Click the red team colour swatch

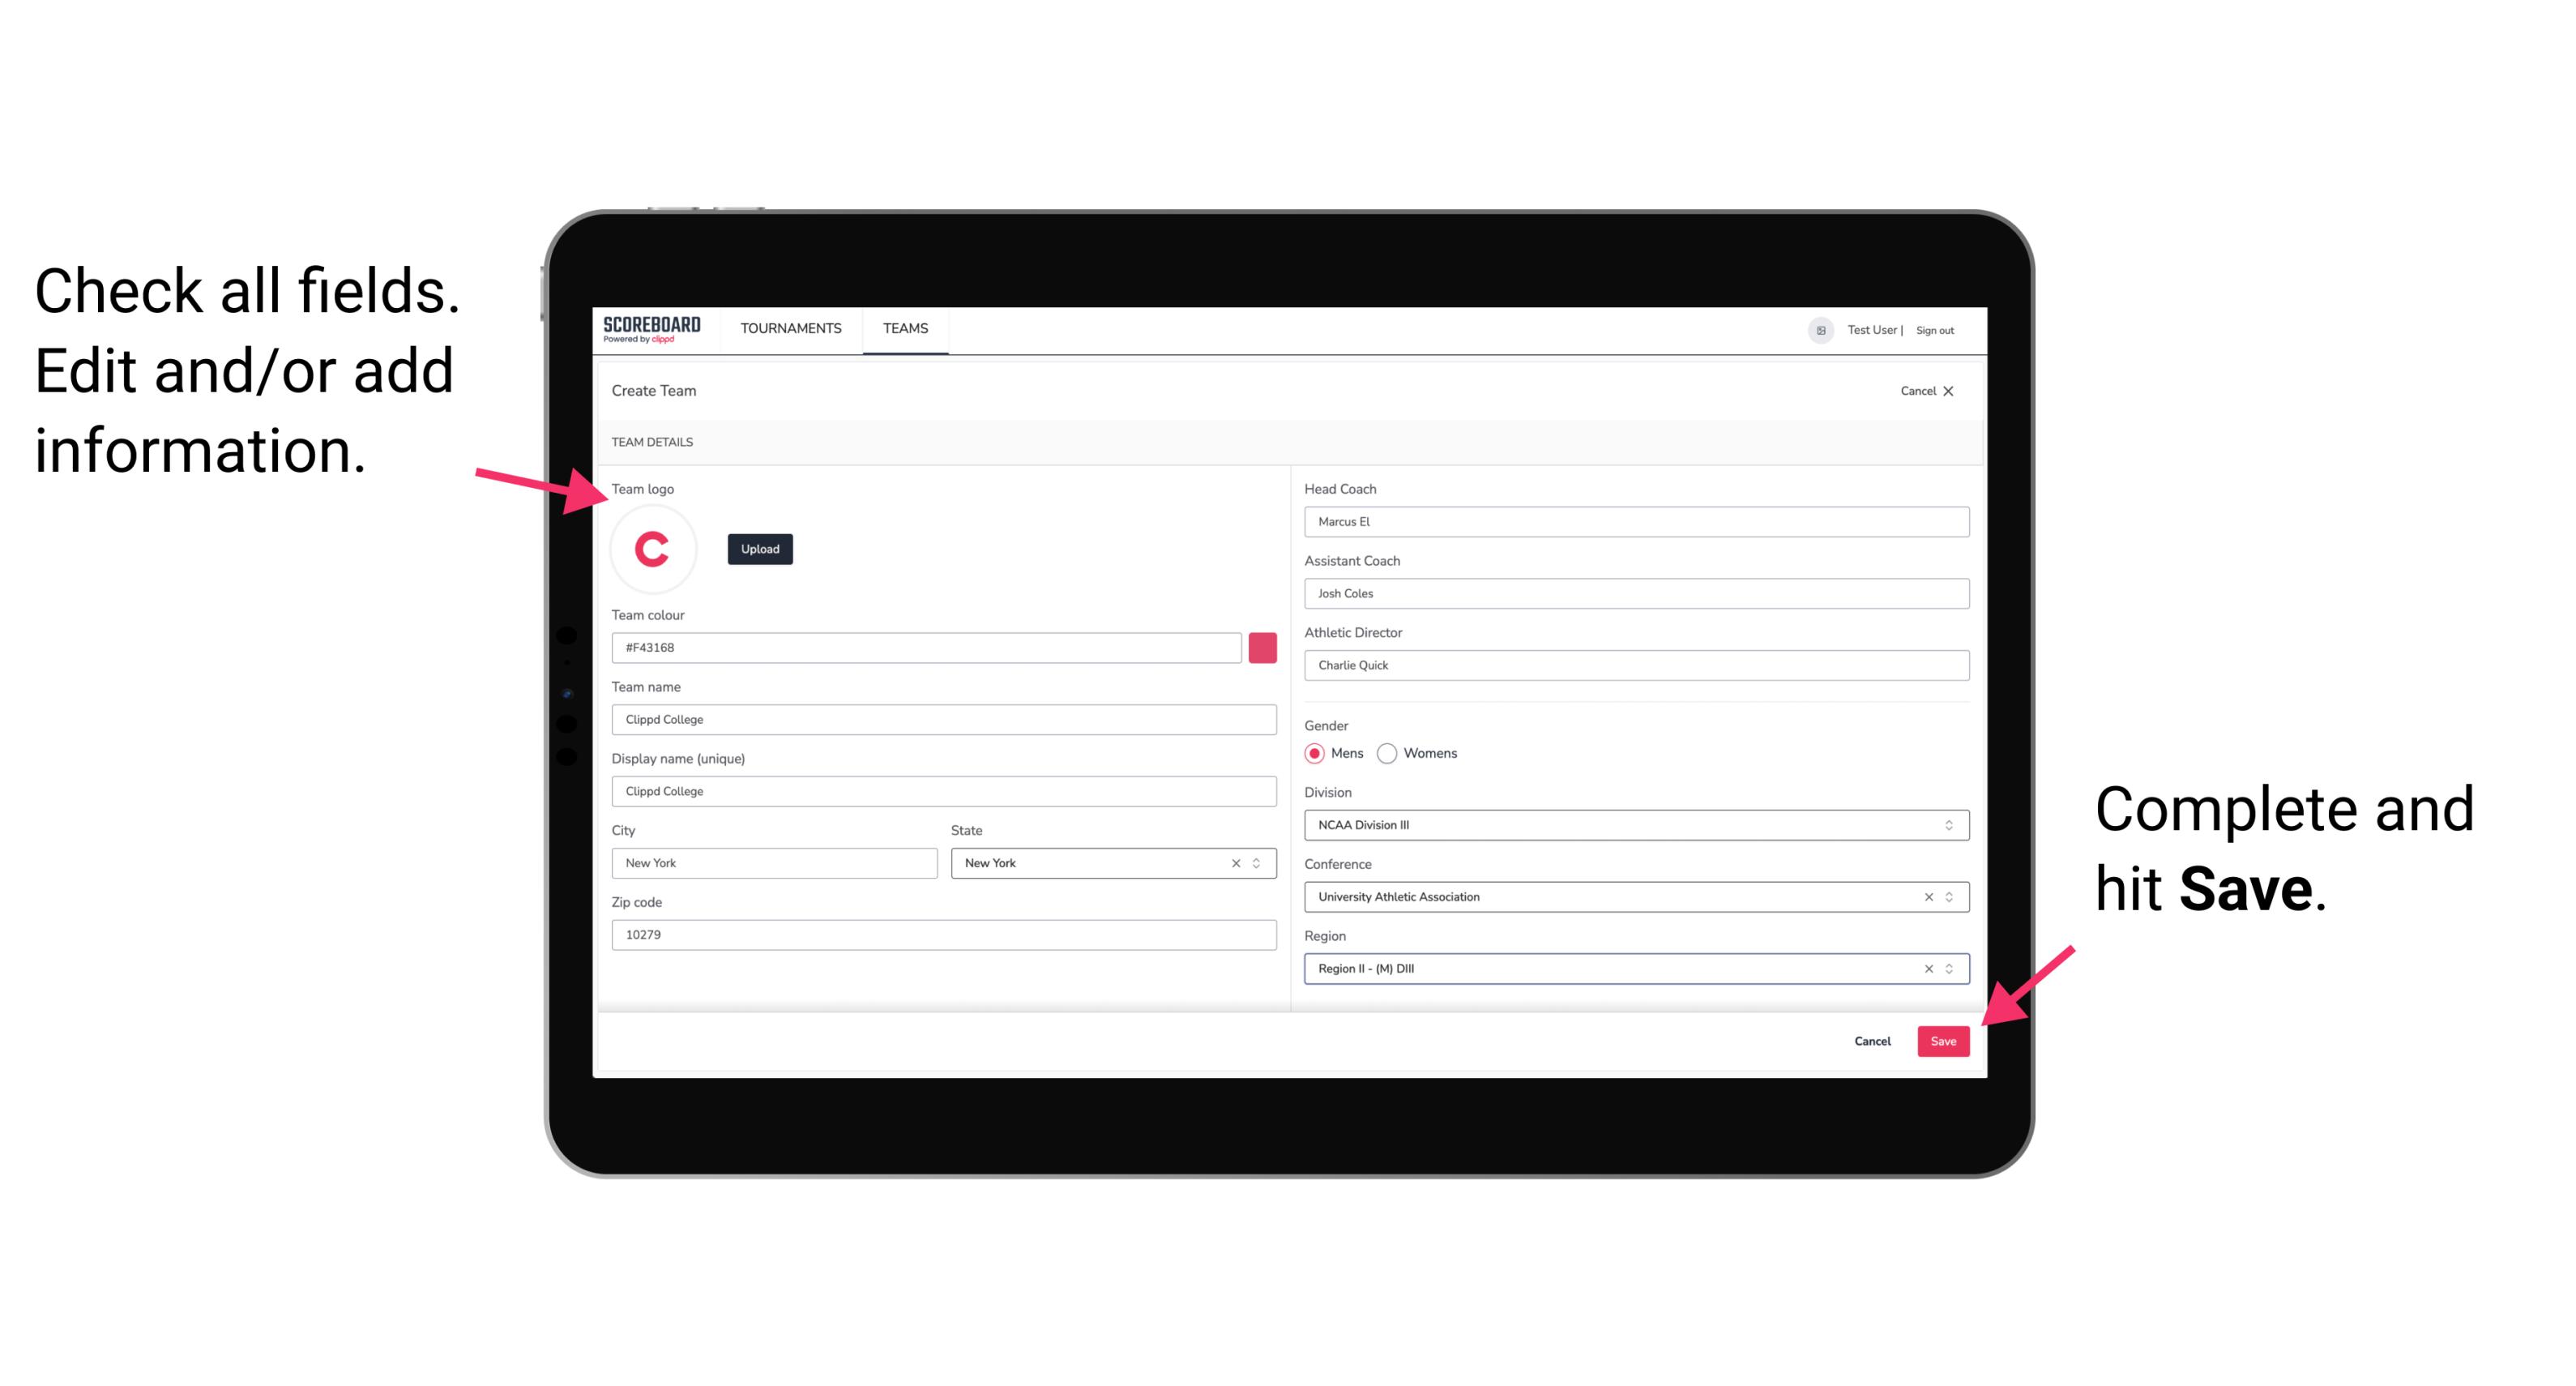click(x=1261, y=647)
